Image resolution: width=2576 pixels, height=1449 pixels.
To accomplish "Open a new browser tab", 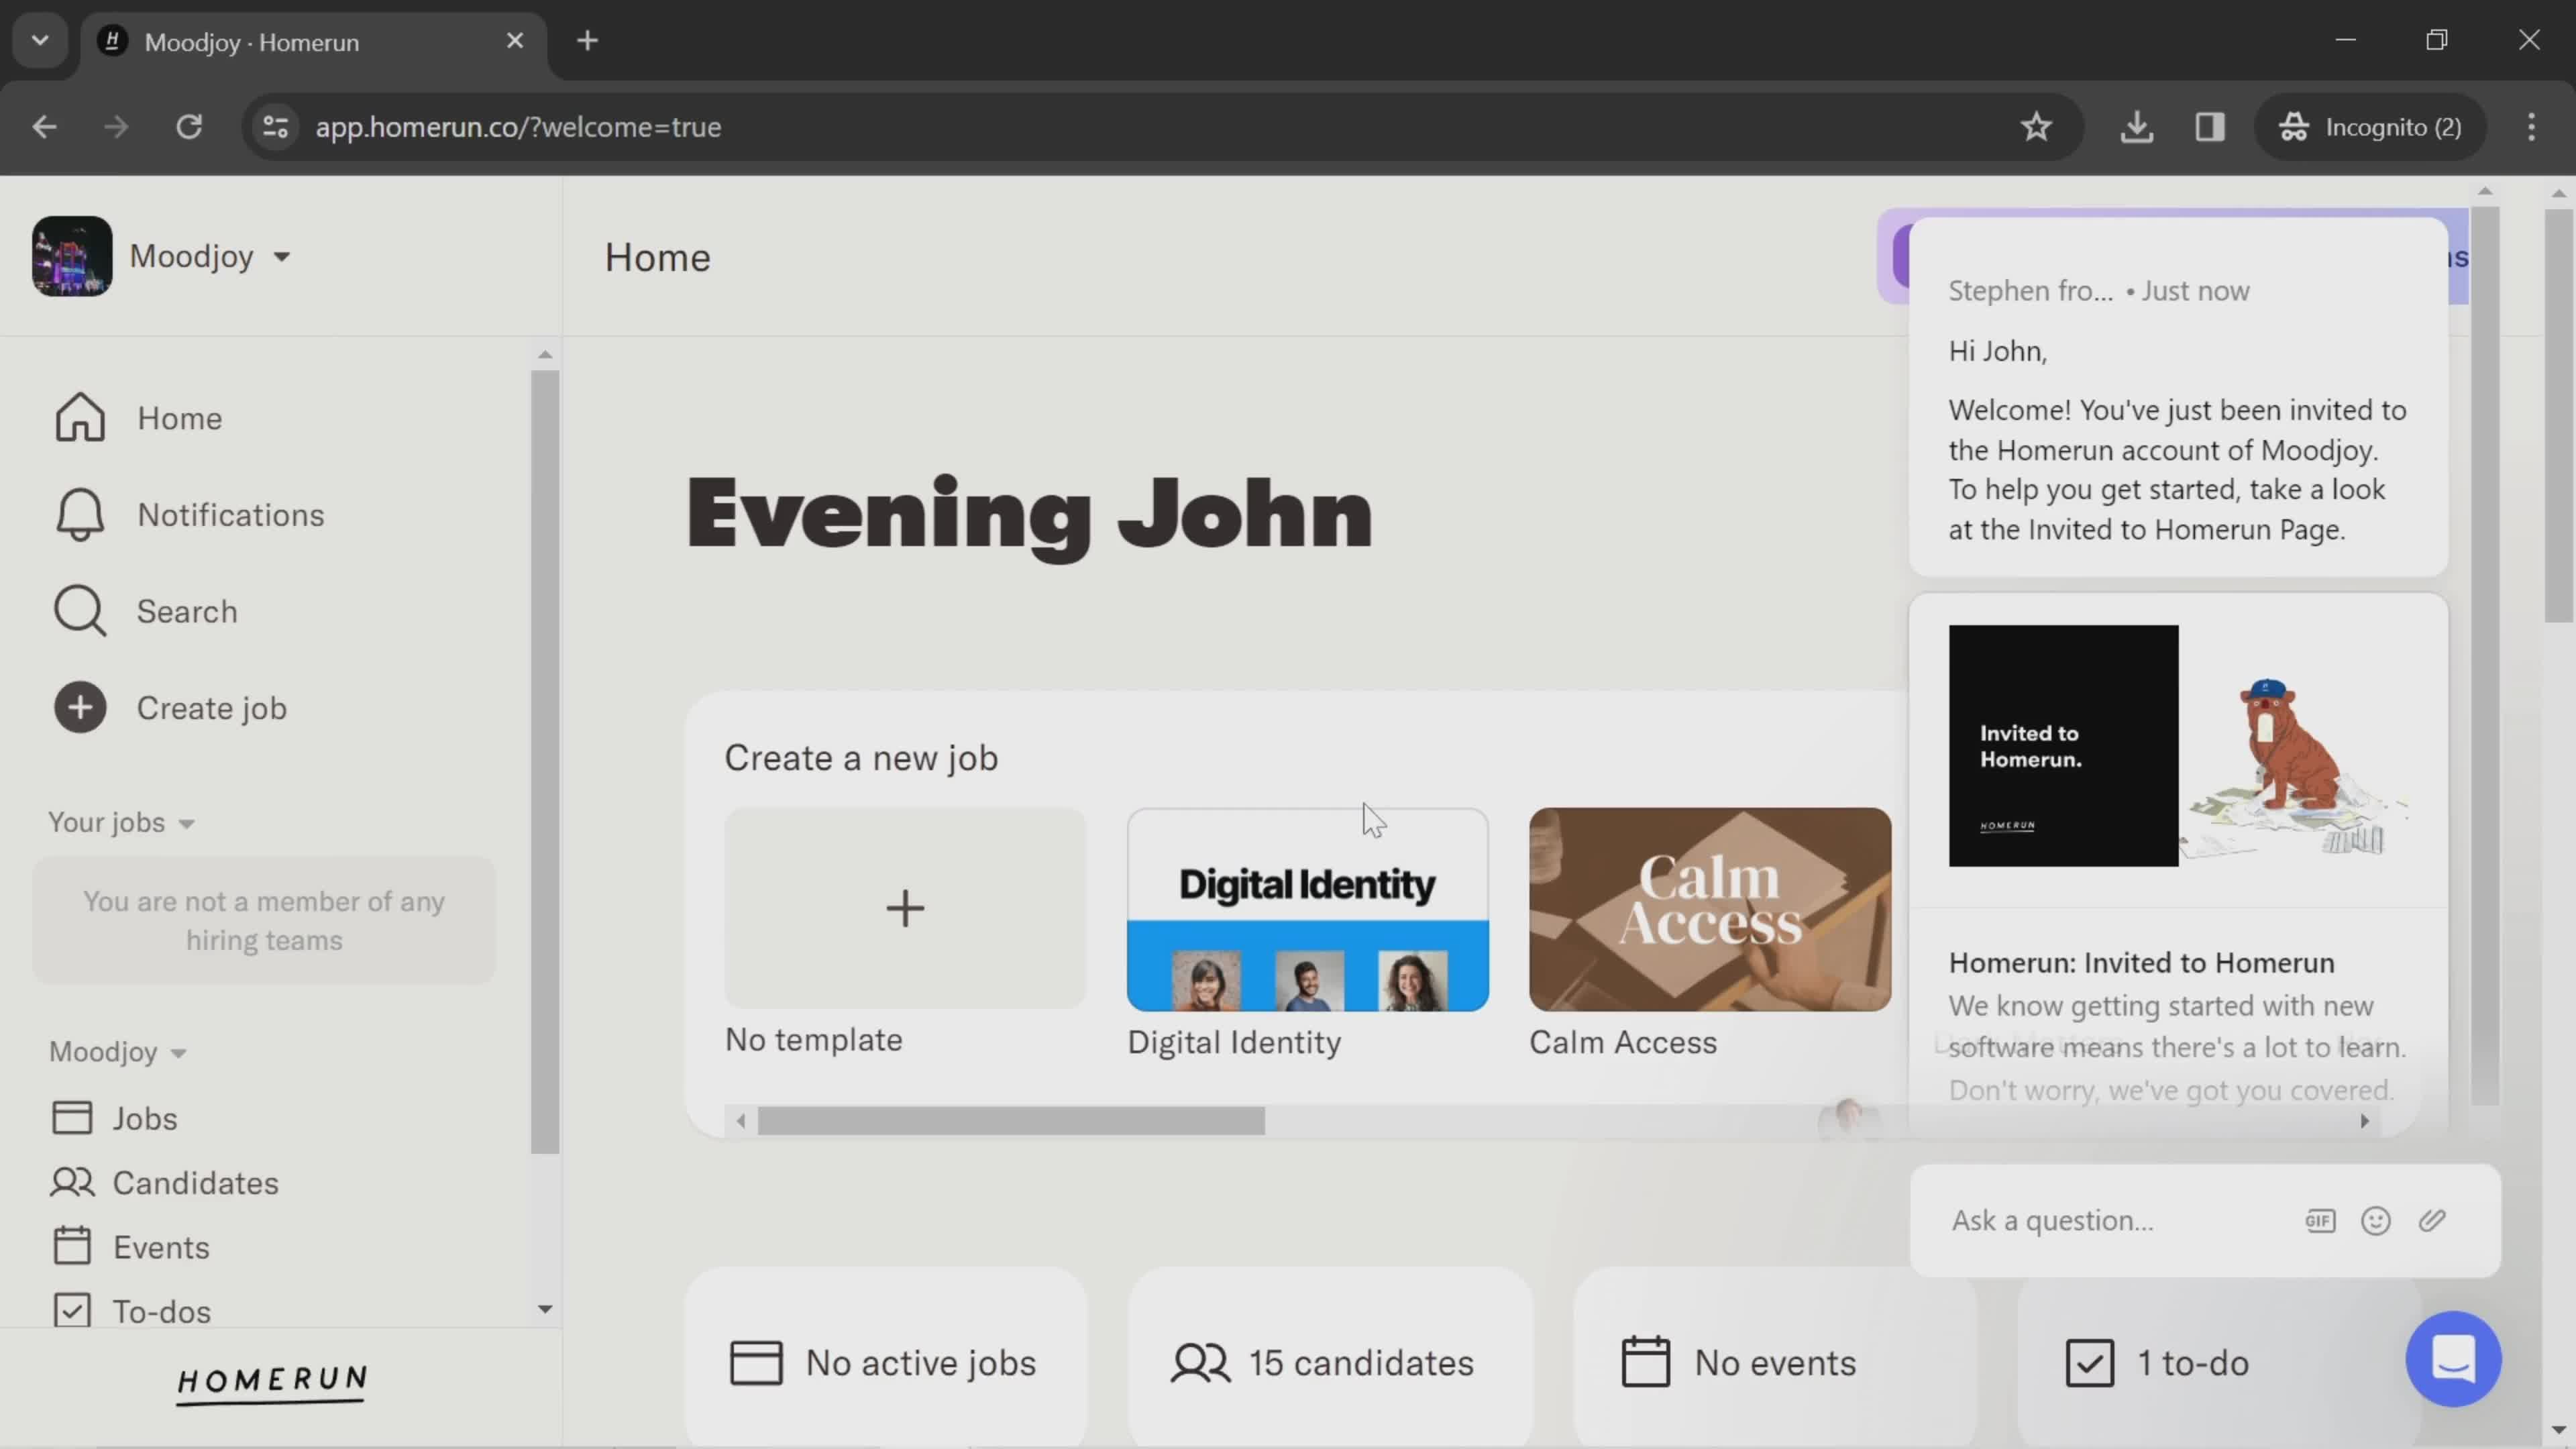I will pos(588,41).
